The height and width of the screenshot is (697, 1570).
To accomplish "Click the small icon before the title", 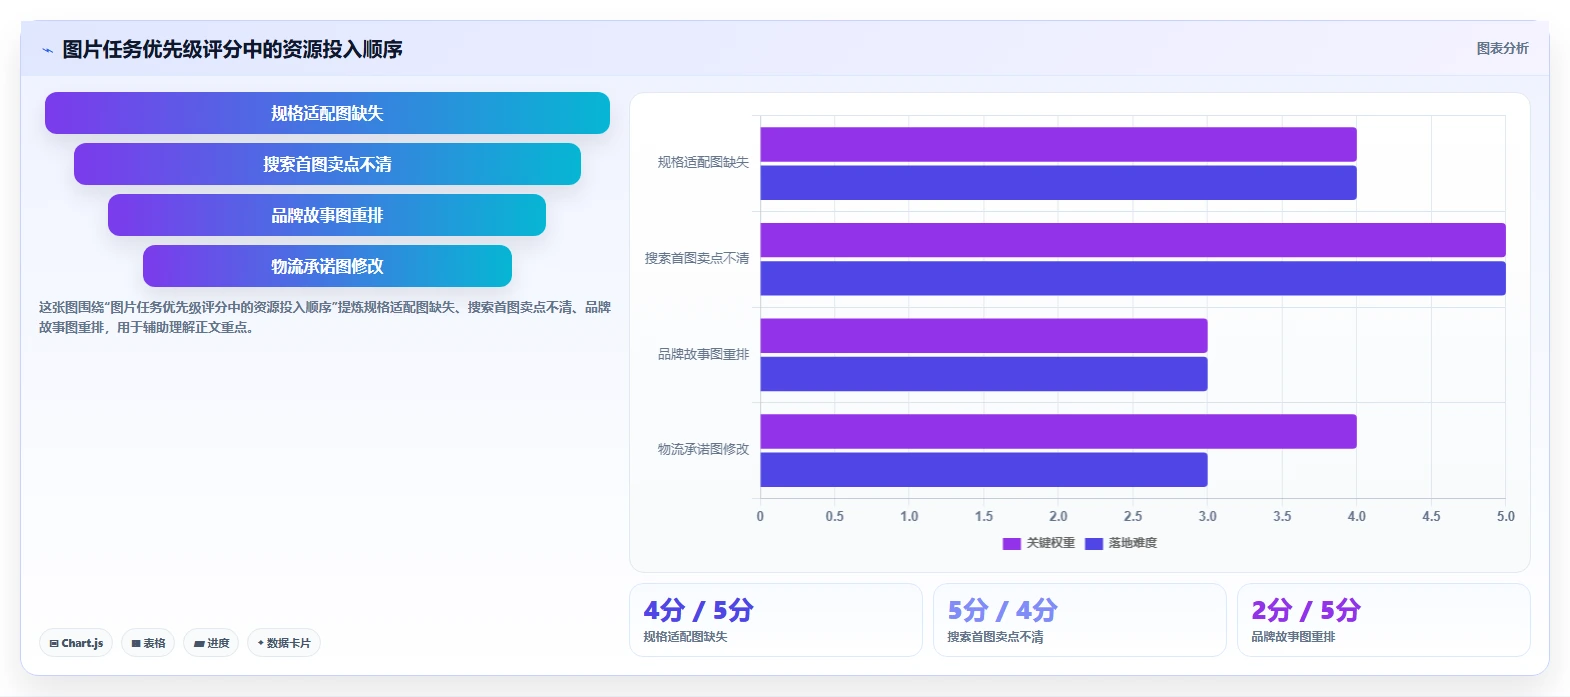I will pos(47,50).
